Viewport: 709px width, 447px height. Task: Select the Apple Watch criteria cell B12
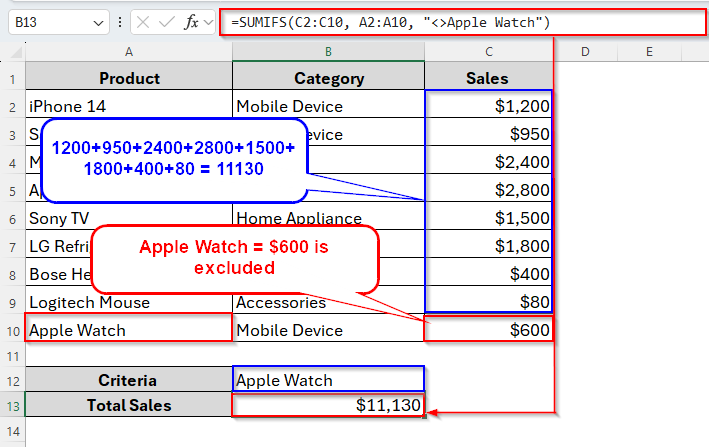point(328,380)
